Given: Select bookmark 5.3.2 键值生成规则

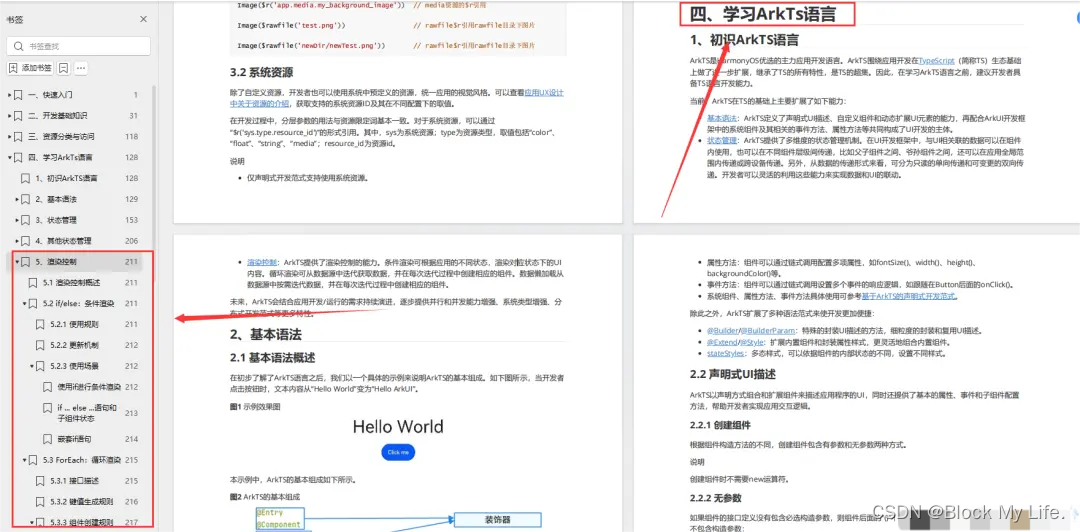Looking at the screenshot, I should [82, 502].
